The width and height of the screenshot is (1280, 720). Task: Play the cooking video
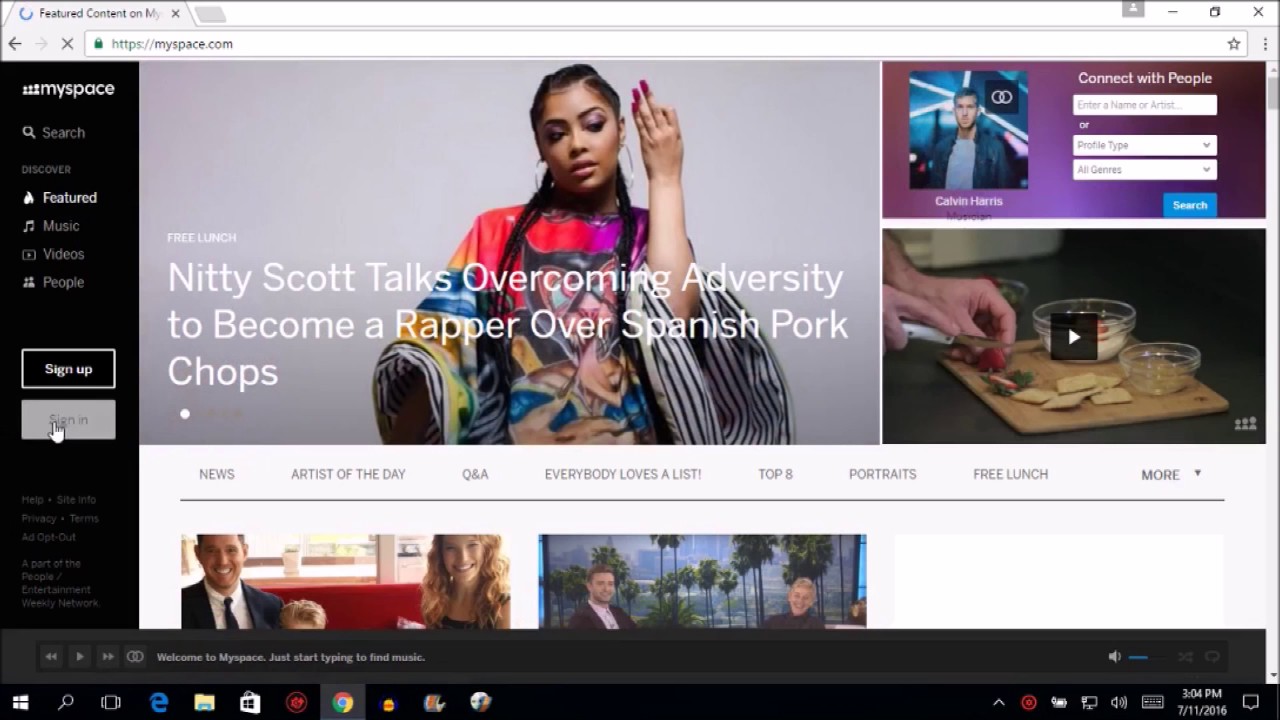1073,337
